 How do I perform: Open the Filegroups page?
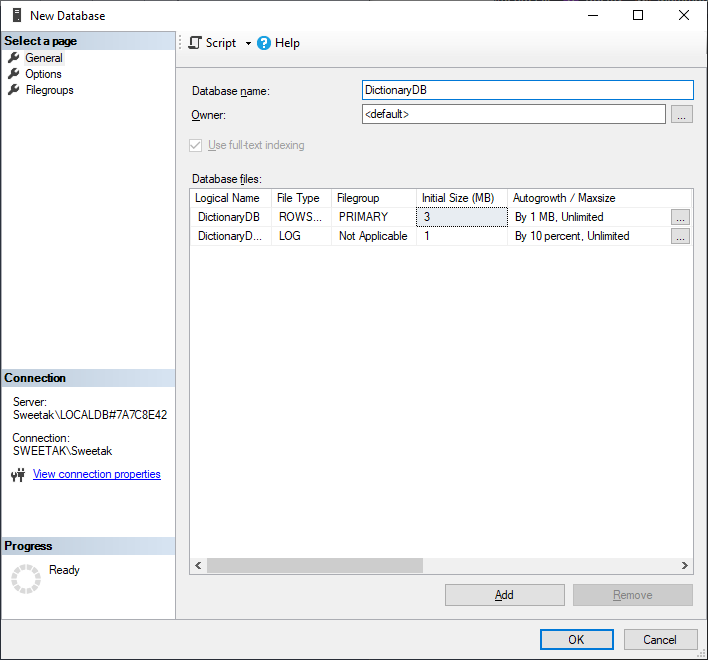tap(50, 90)
